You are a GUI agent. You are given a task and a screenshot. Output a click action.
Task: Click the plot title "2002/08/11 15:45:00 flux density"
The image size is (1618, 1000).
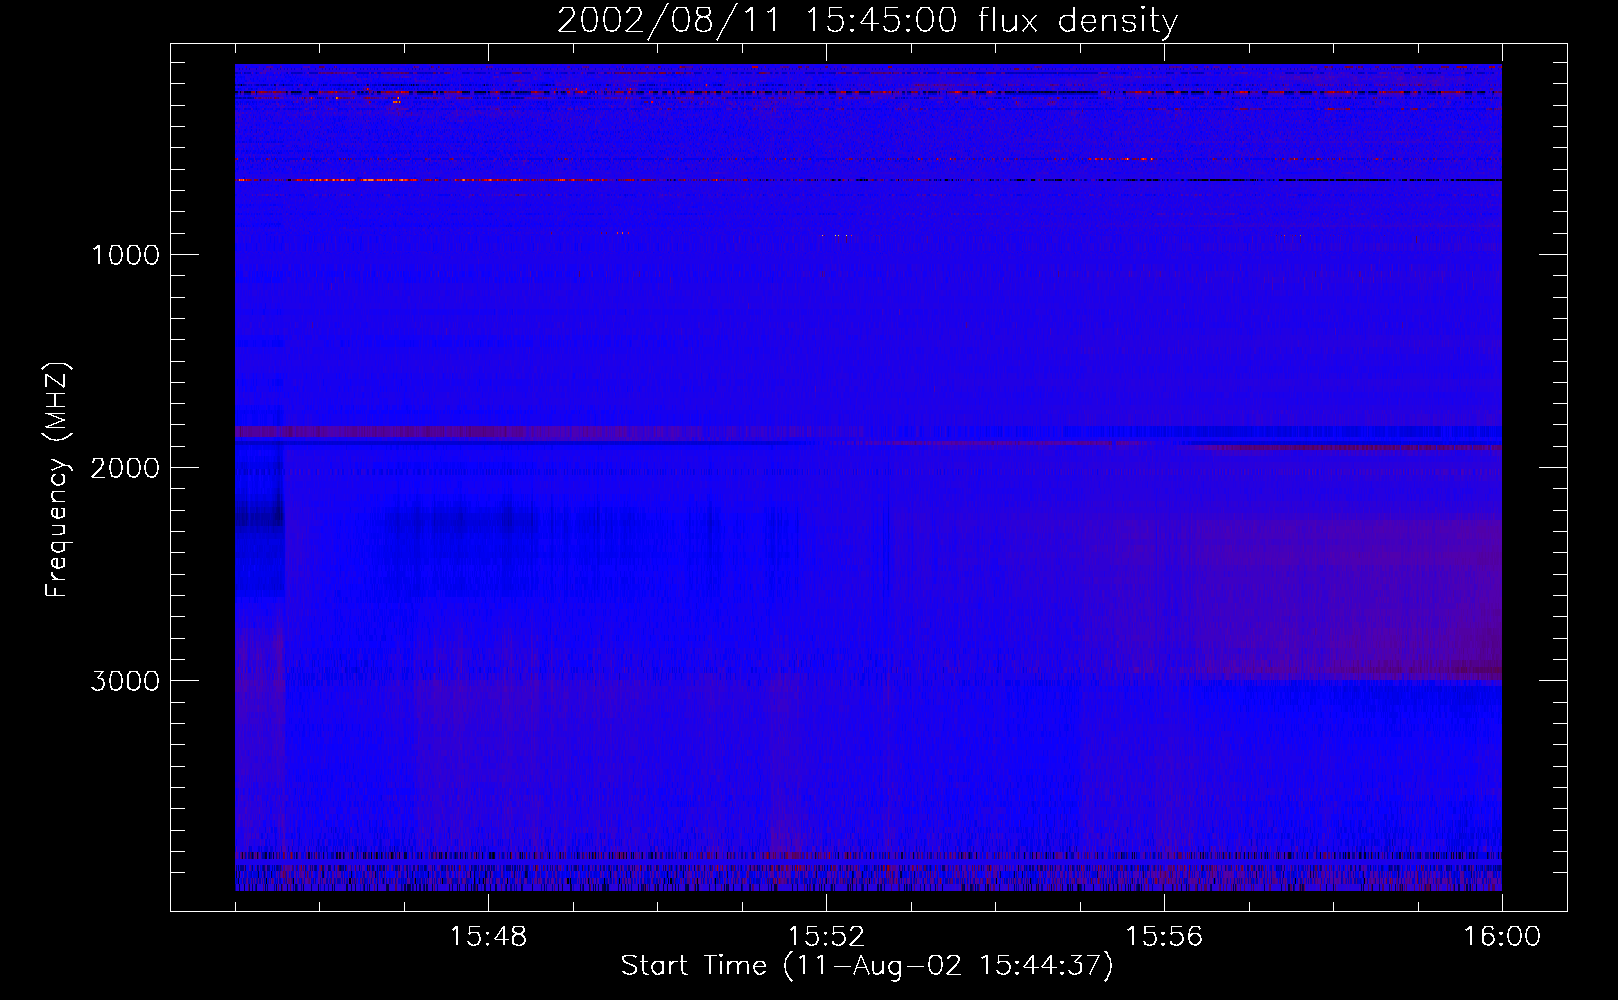867,21
